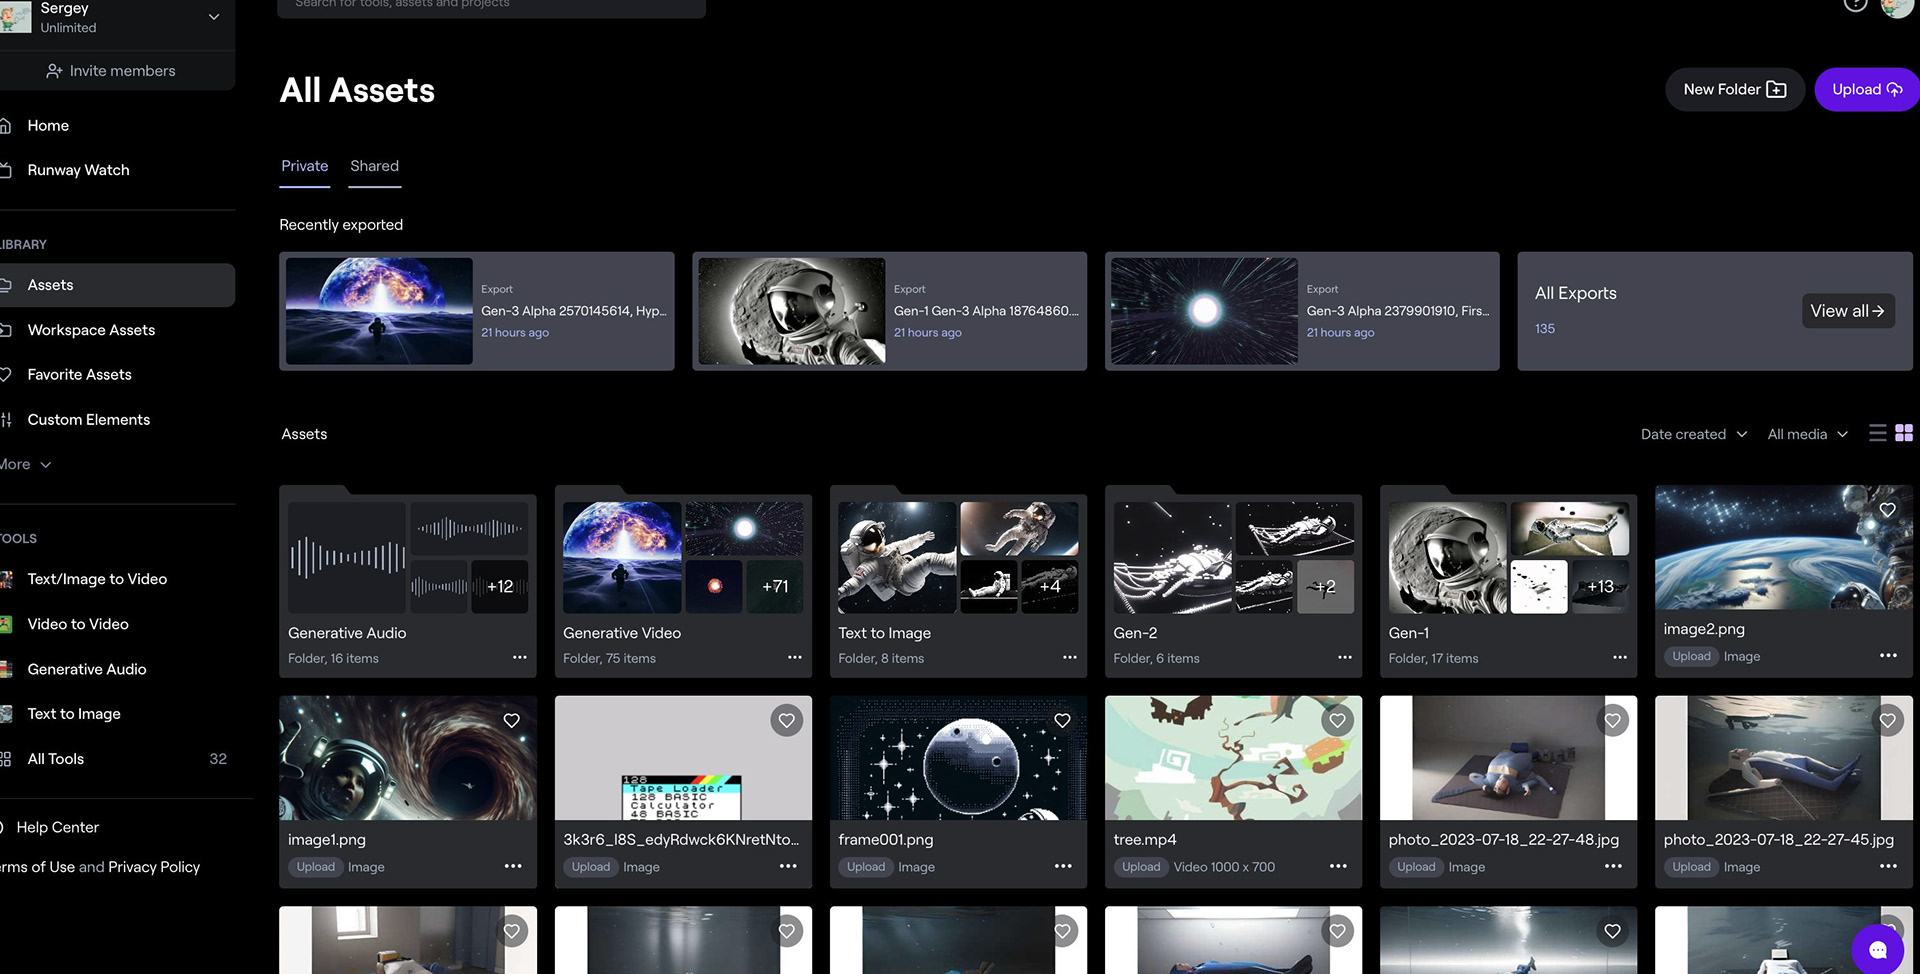Open Help Center link
Viewport: 1920px width, 974px height.
57,827
